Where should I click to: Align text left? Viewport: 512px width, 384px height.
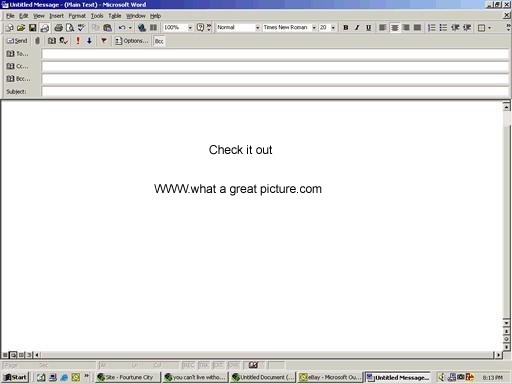click(383, 28)
